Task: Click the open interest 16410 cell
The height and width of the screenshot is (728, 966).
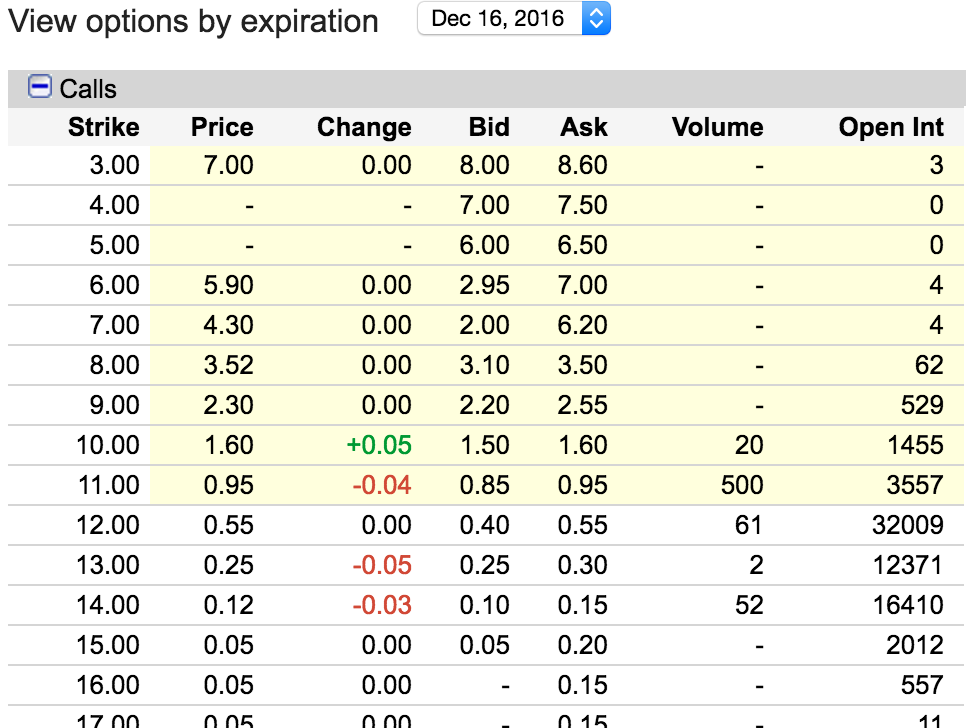Action: (908, 605)
